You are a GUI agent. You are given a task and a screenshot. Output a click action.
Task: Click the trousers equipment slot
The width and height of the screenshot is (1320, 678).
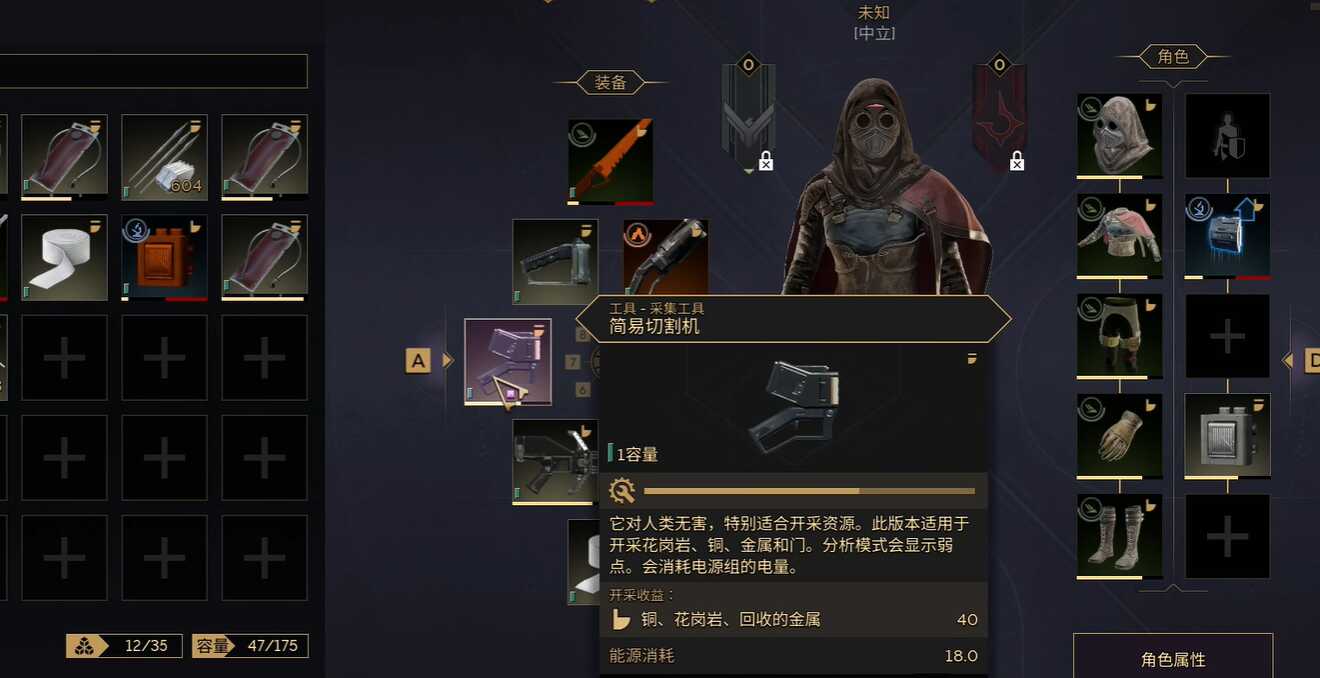[1120, 337]
